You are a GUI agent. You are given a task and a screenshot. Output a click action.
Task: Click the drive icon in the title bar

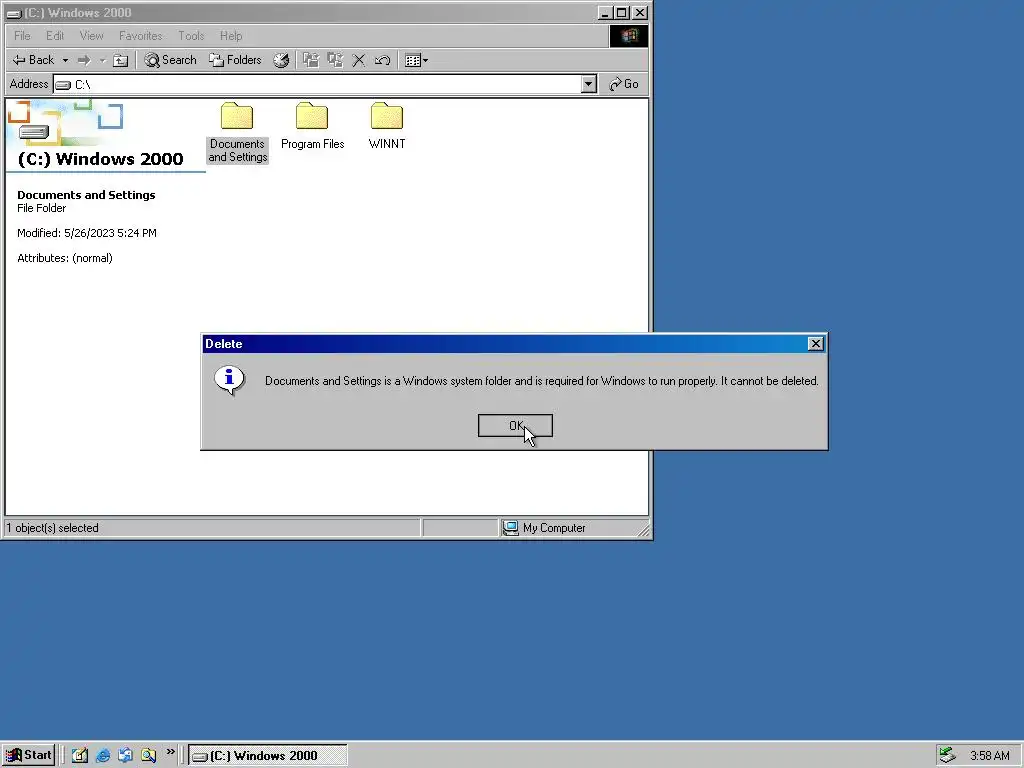click(13, 13)
